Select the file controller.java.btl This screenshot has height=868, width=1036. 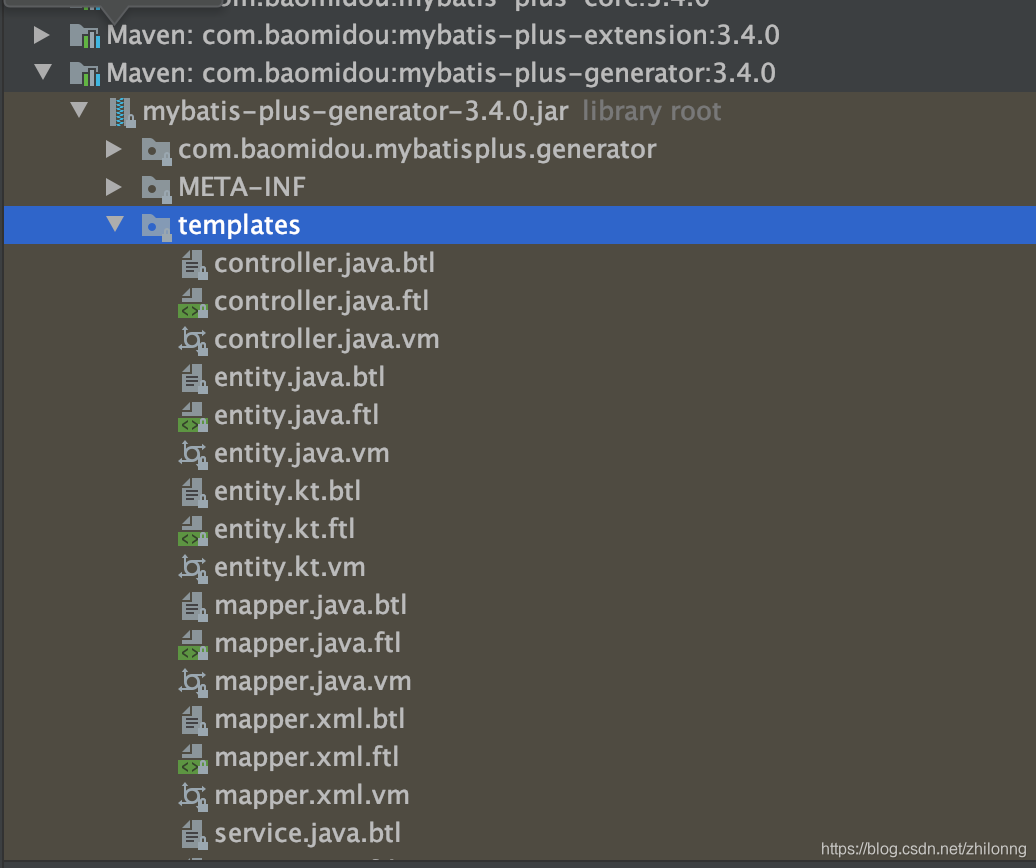tap(325, 263)
